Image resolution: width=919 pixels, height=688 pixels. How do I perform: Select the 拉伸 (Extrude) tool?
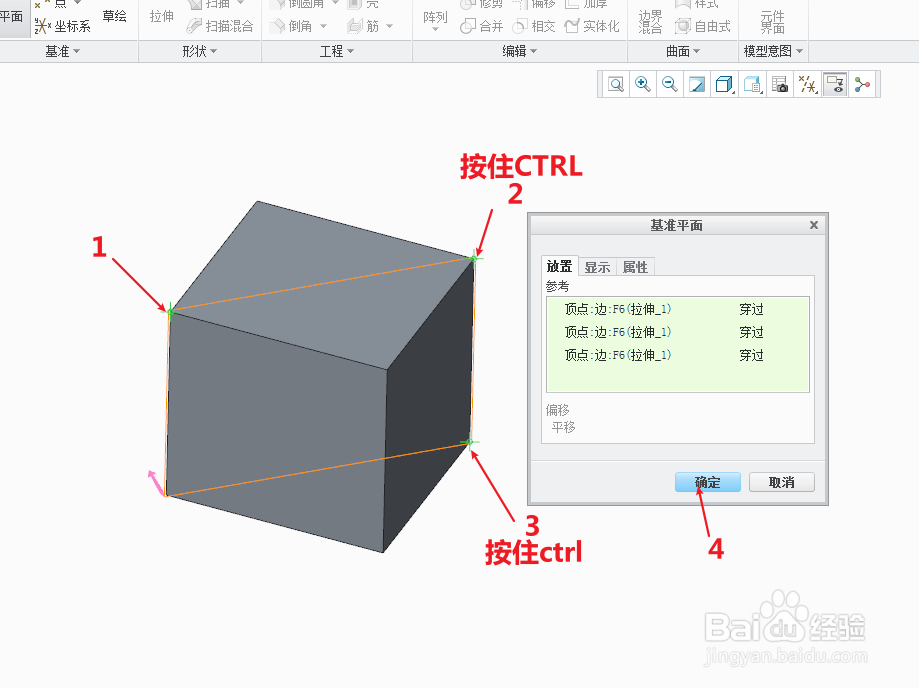pyautogui.click(x=160, y=17)
